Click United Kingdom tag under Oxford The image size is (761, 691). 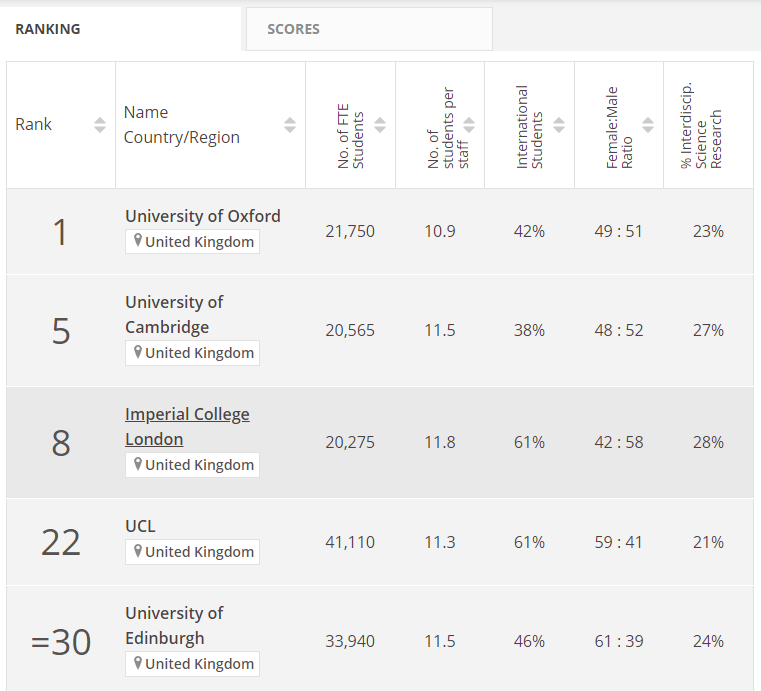coord(192,242)
